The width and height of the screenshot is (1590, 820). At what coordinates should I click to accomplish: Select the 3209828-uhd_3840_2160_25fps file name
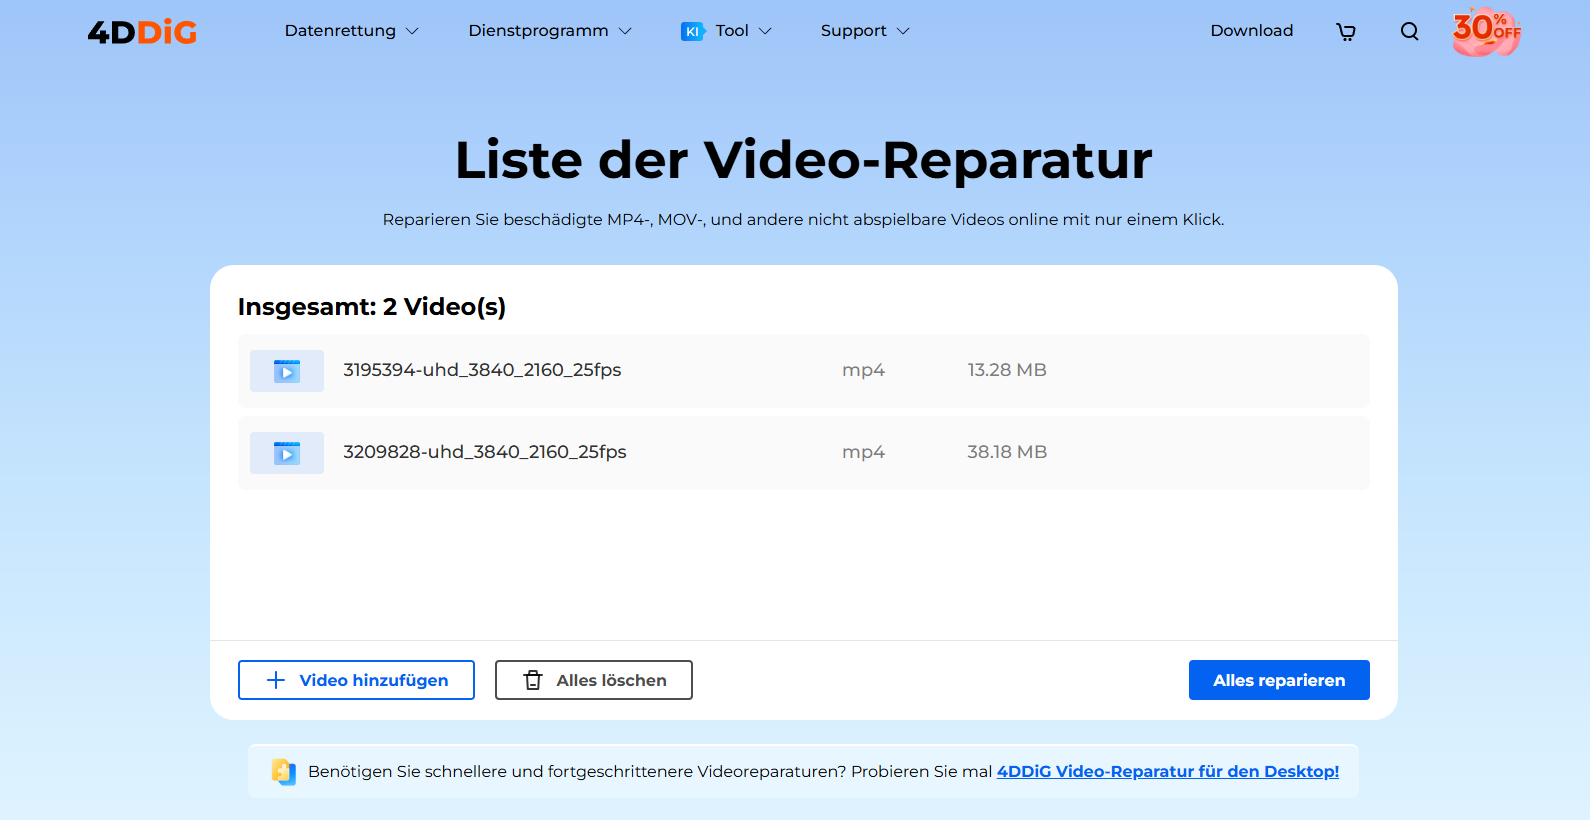pos(484,452)
